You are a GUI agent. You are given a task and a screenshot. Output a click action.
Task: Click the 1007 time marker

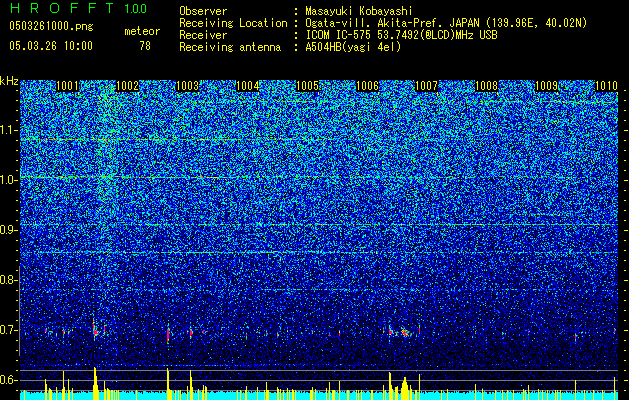426,86
